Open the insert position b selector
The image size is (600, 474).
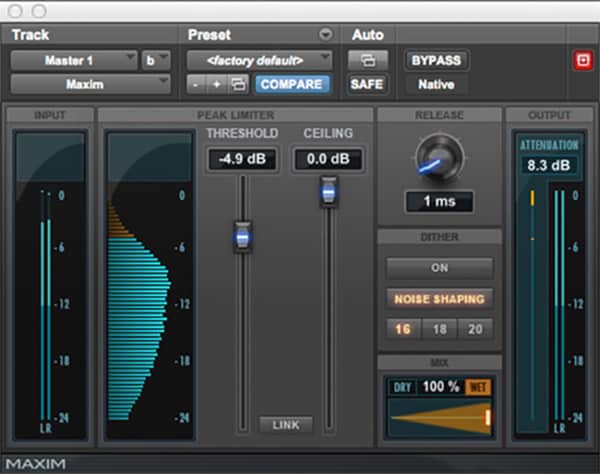pos(156,60)
